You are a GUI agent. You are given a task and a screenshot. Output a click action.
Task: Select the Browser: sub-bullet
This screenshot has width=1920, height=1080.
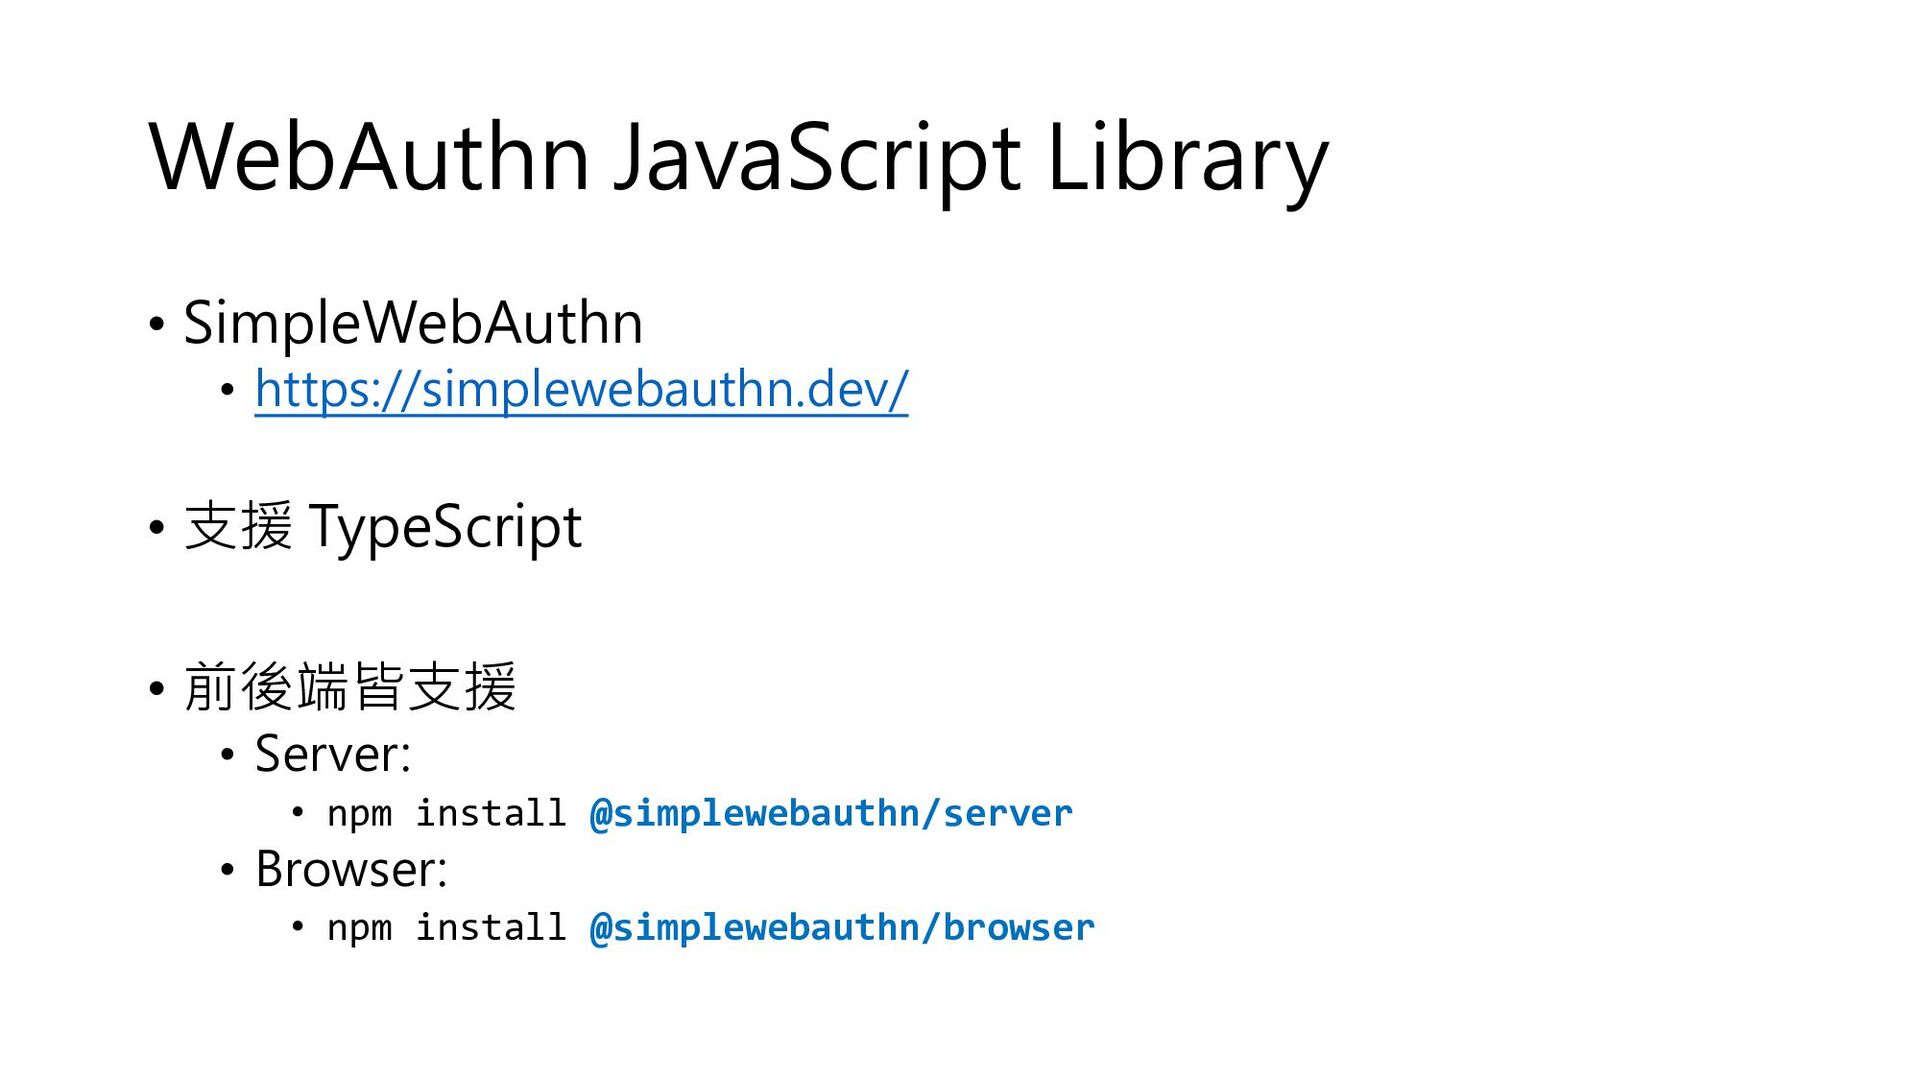point(351,868)
